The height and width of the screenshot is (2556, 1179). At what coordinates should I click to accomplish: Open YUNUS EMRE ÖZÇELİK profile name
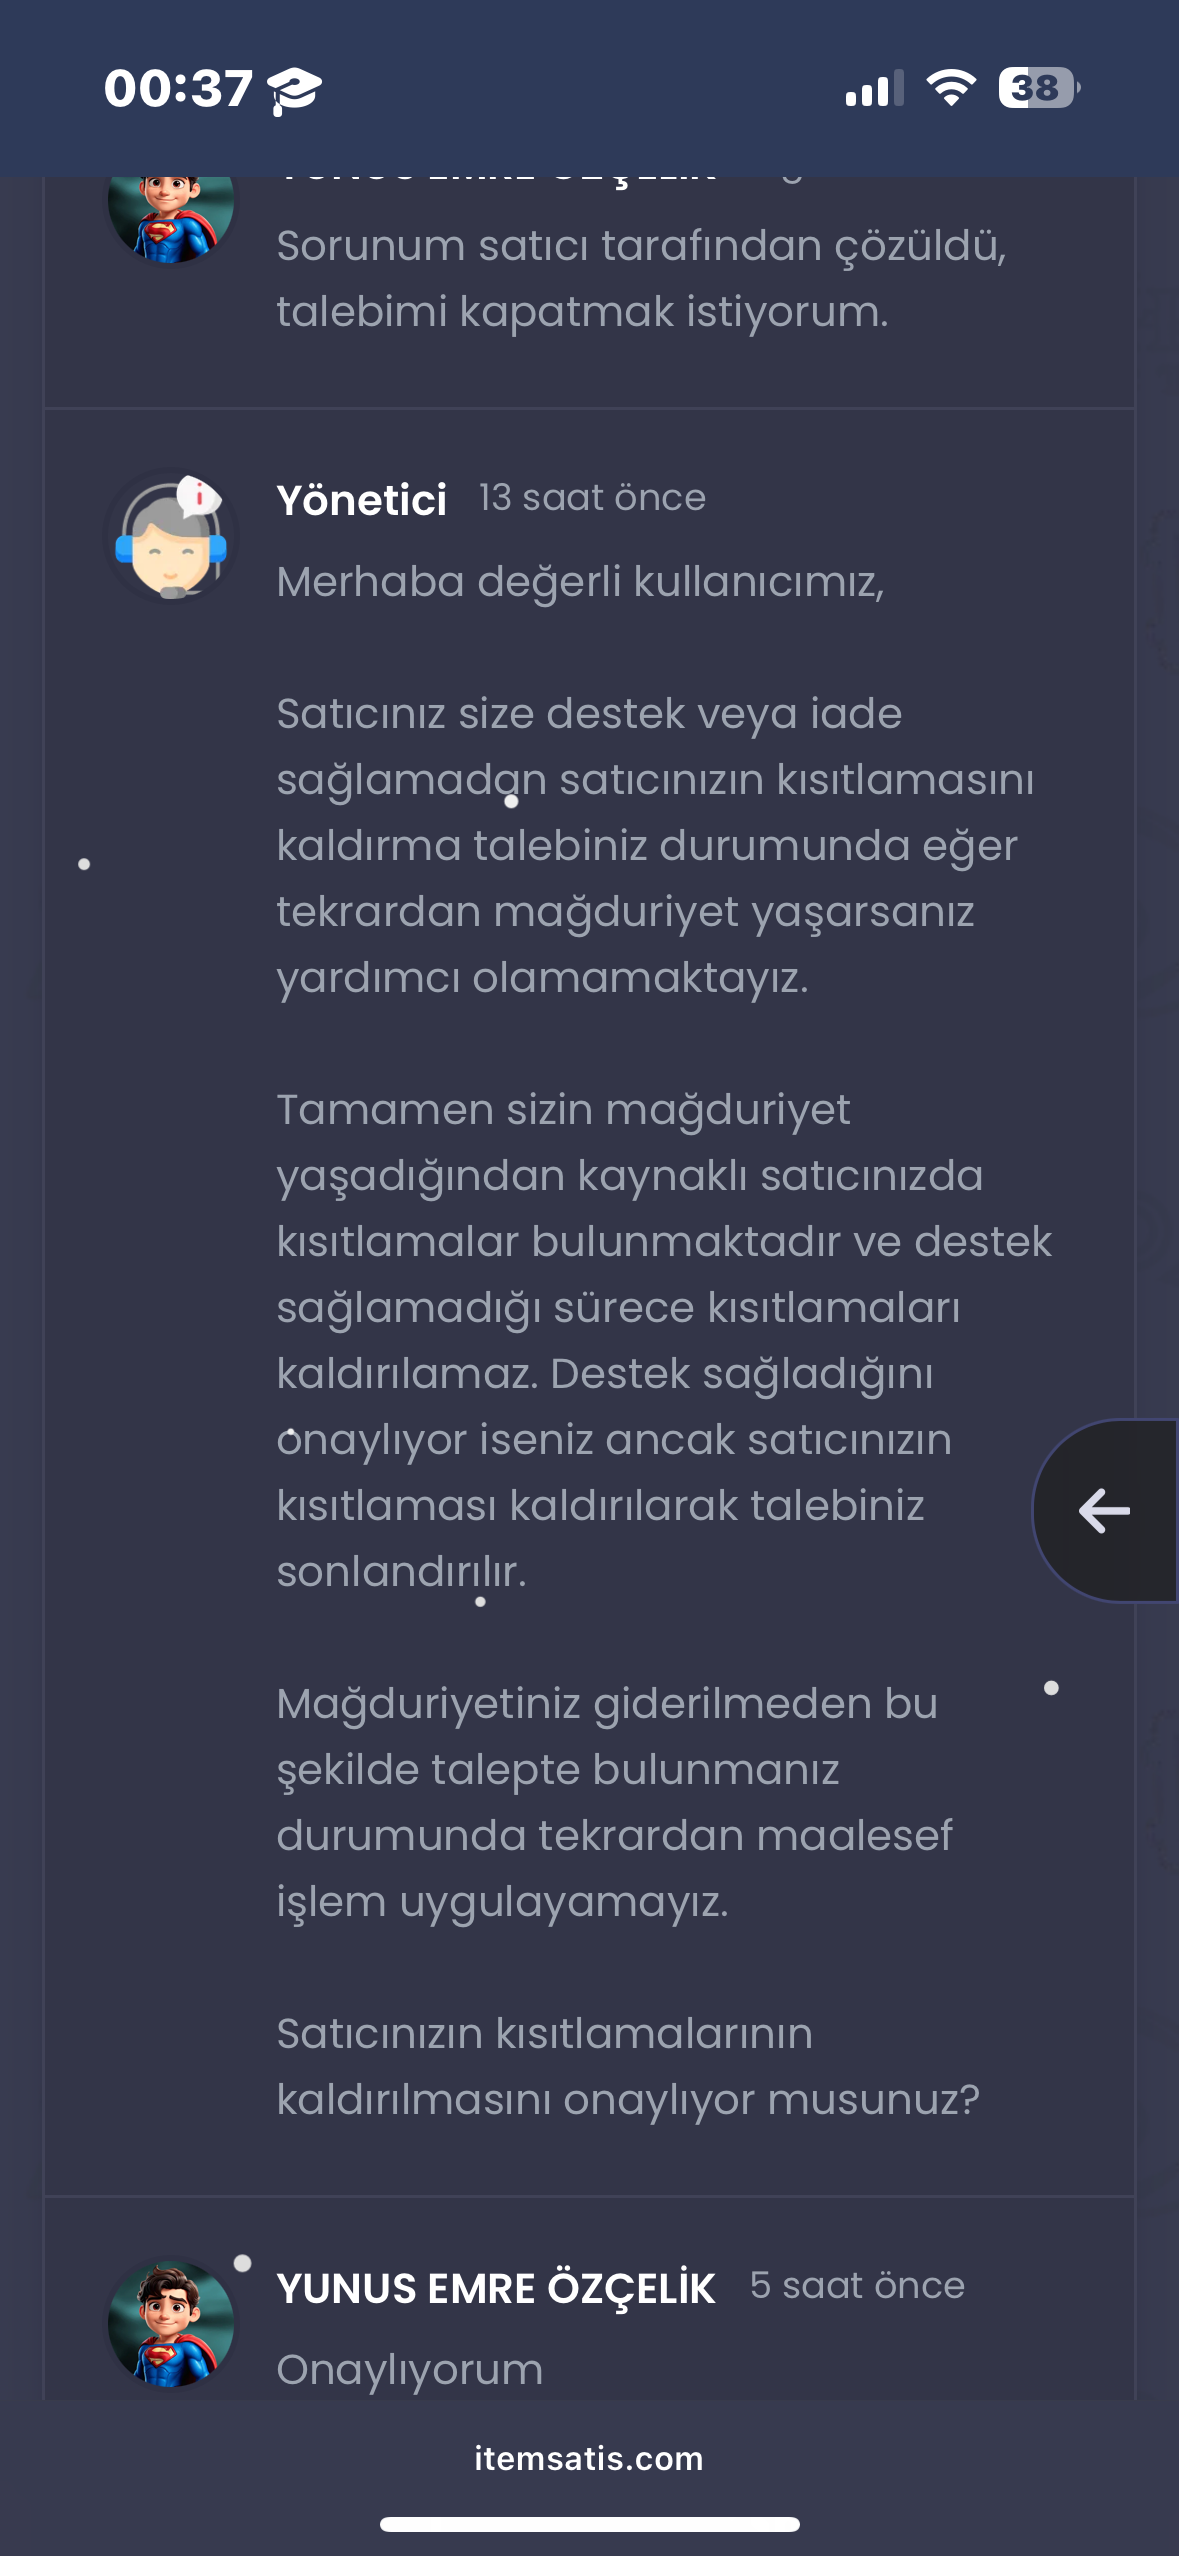pyautogui.click(x=496, y=2288)
